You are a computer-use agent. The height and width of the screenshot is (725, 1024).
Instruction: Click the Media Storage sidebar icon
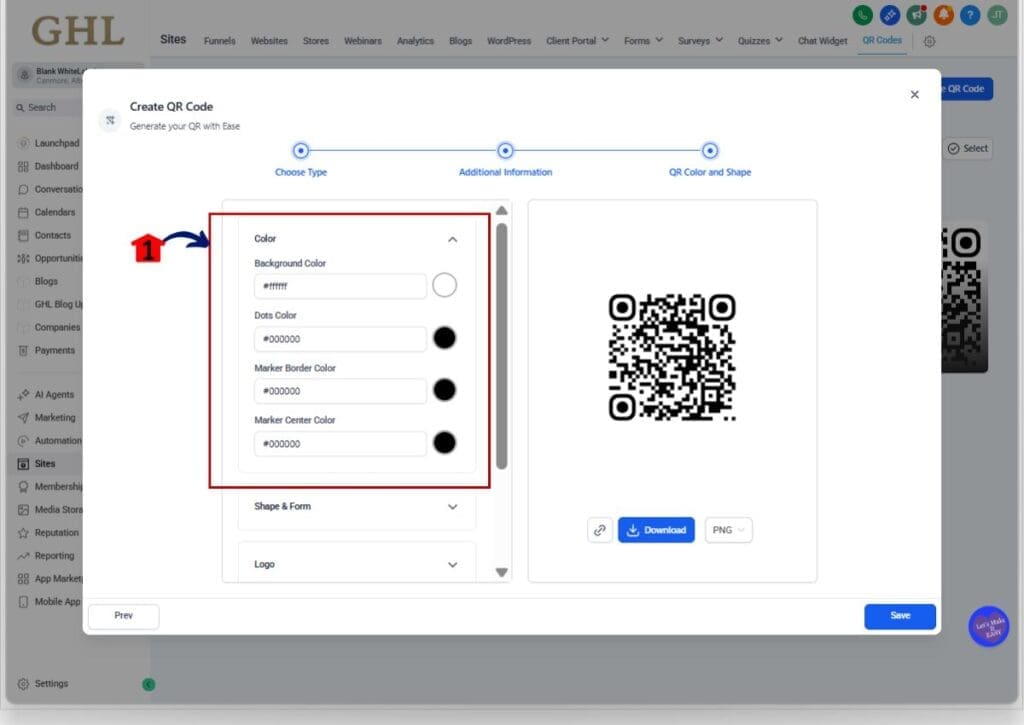24,509
